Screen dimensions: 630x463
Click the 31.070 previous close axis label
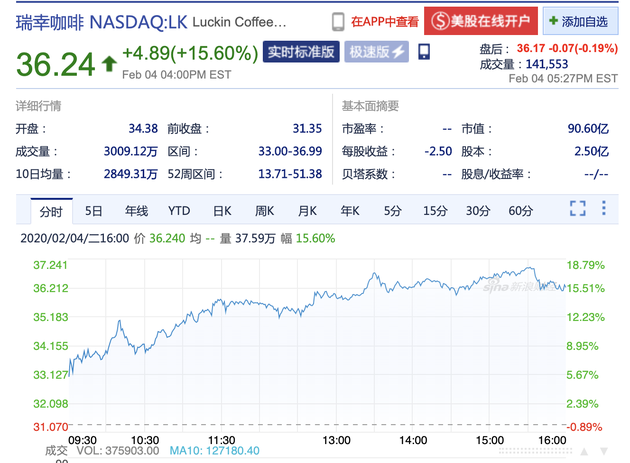[51, 427]
